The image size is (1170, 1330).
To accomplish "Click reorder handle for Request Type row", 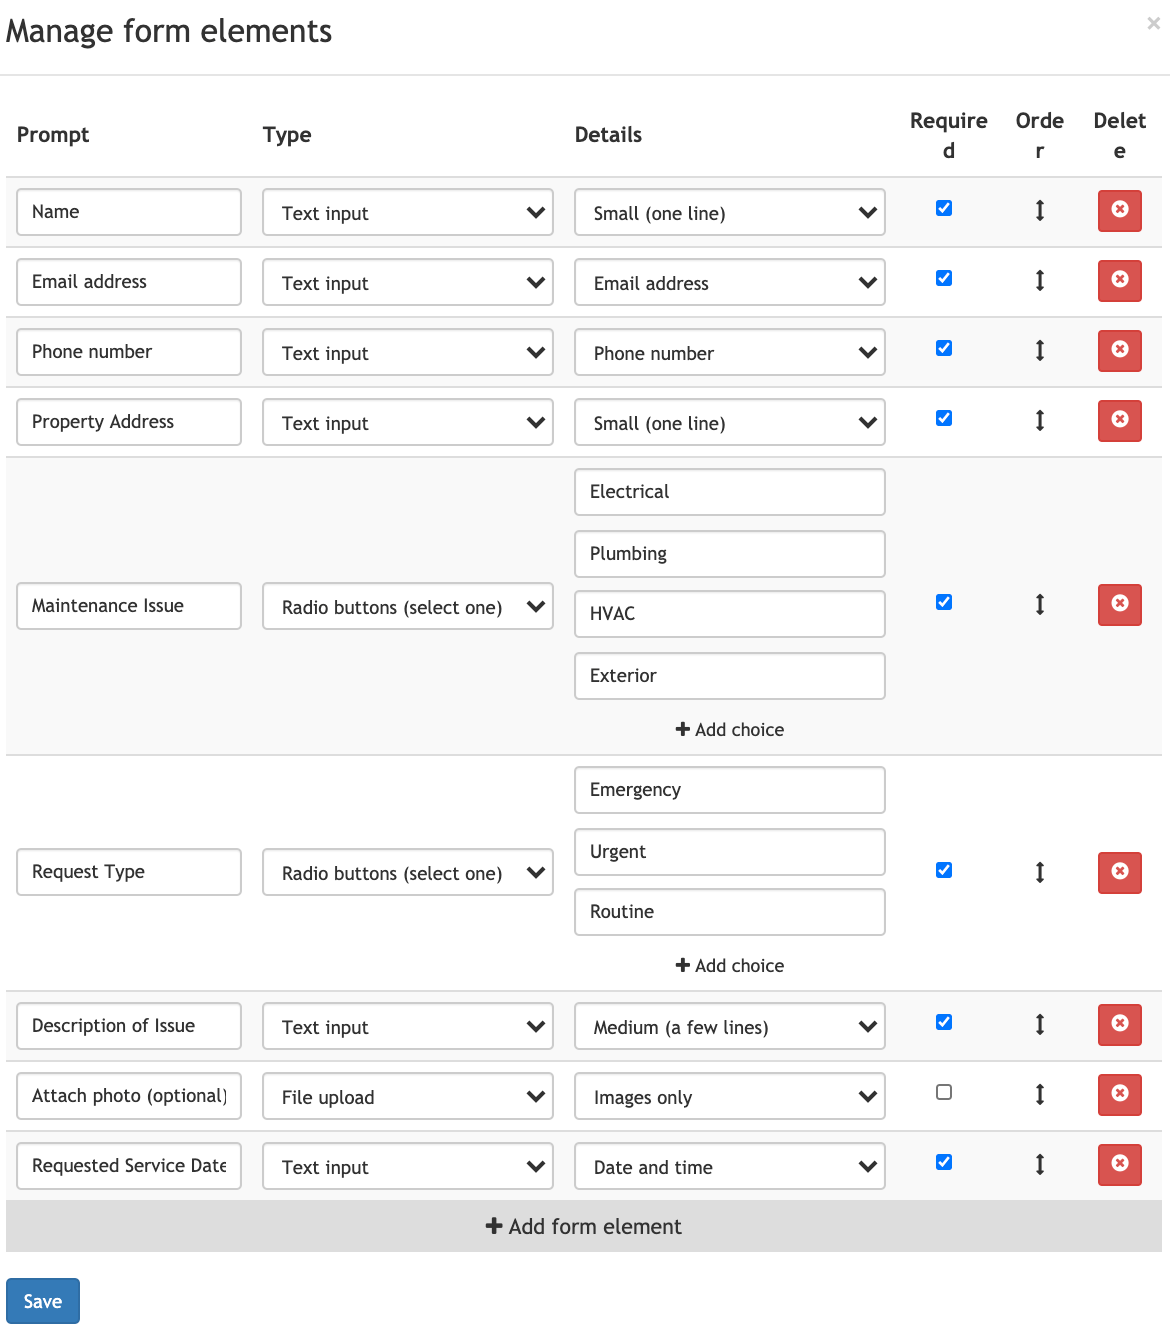I will [x=1040, y=873].
